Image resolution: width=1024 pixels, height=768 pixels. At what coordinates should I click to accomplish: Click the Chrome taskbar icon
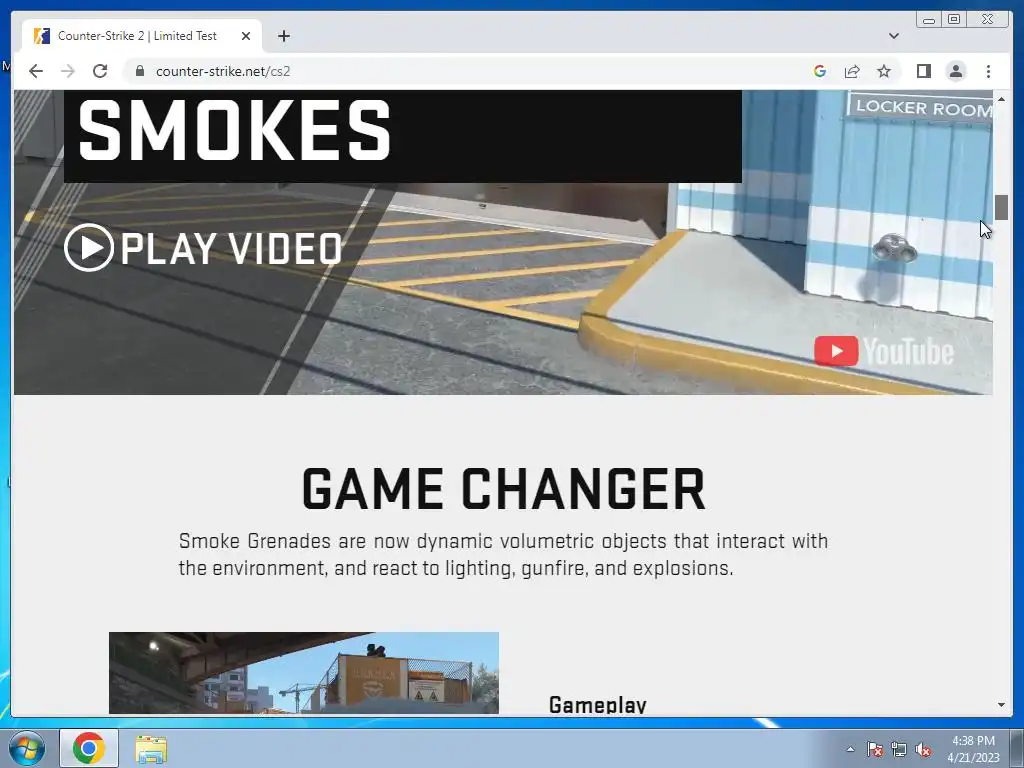point(89,748)
